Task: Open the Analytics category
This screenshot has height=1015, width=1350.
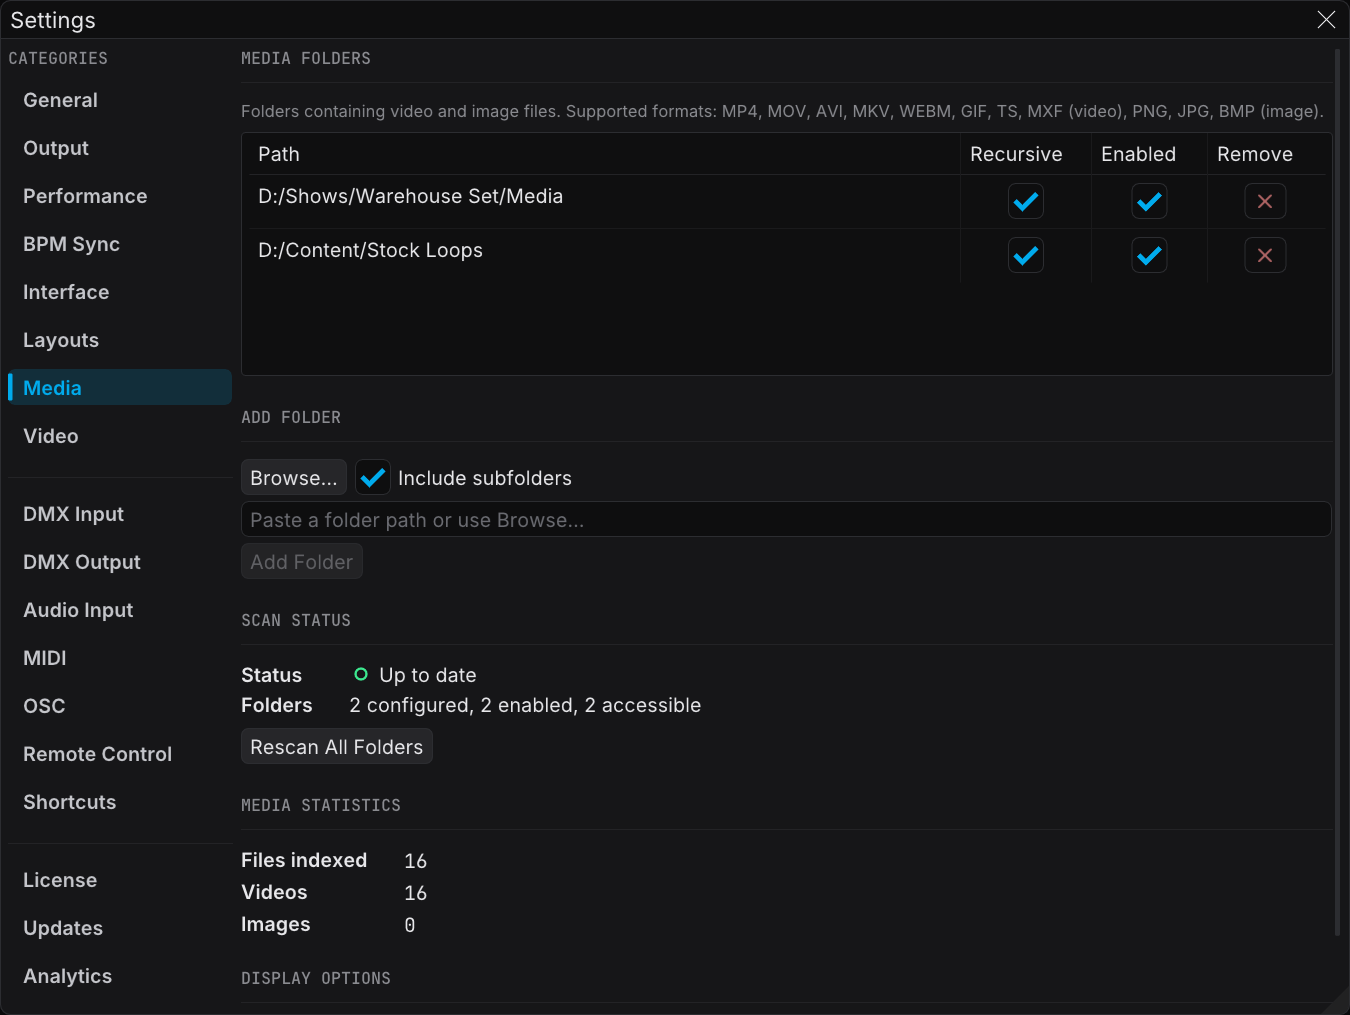Action: point(120,976)
